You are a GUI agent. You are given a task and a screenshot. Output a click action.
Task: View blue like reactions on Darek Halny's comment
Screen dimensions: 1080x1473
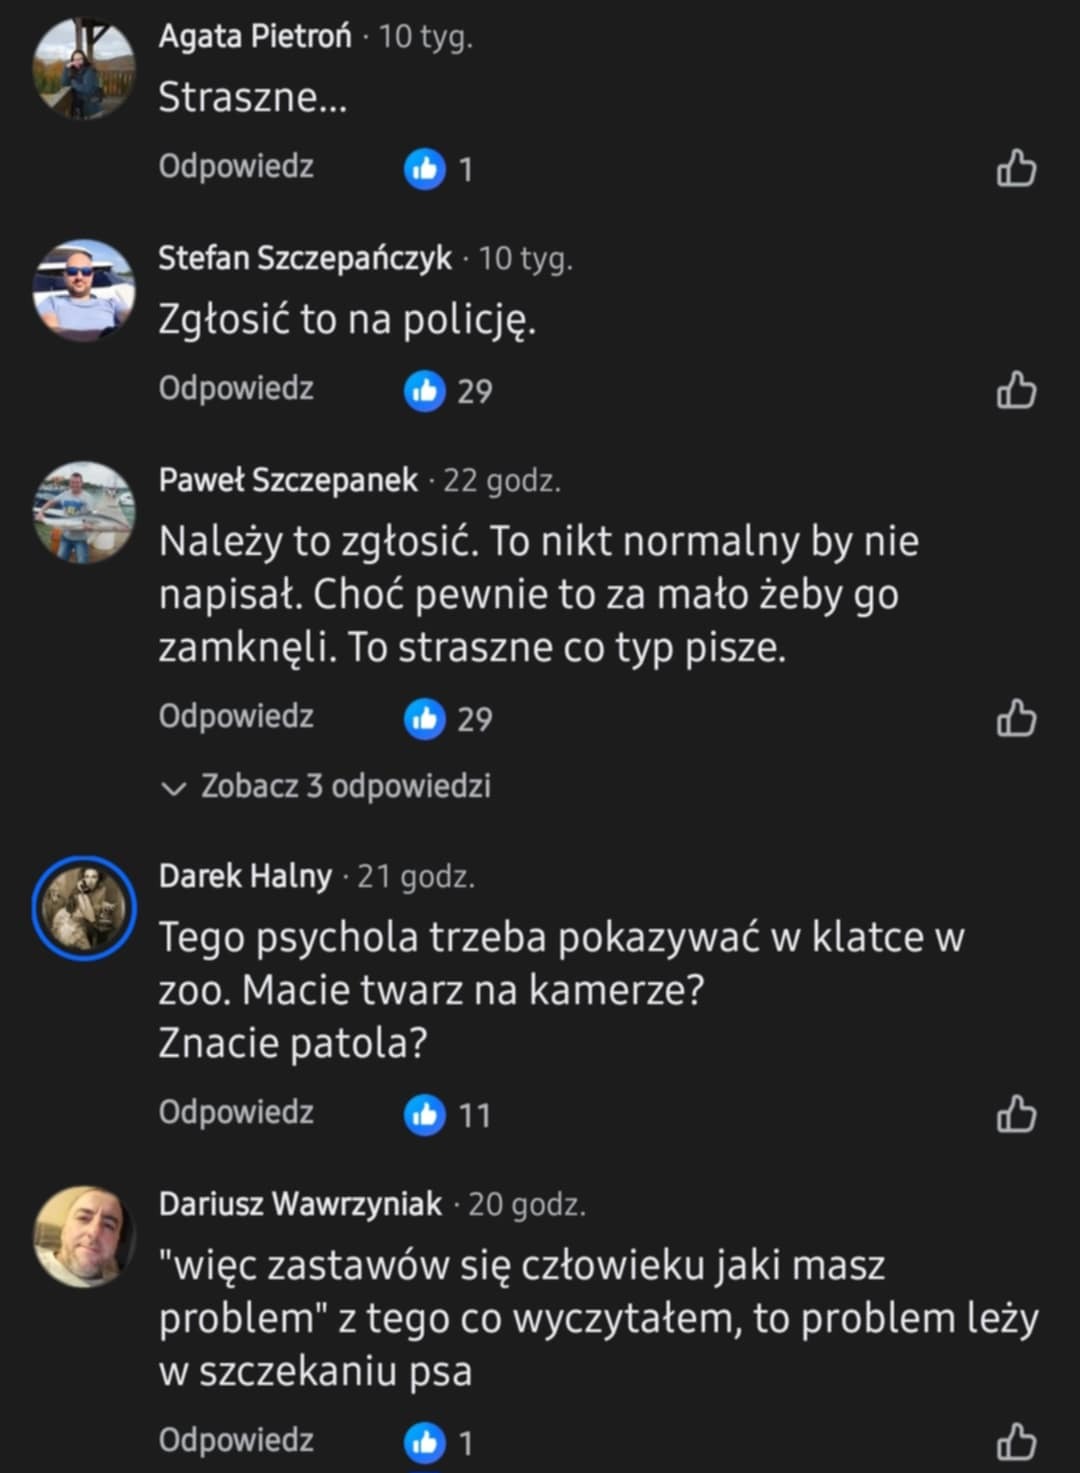point(447,1115)
